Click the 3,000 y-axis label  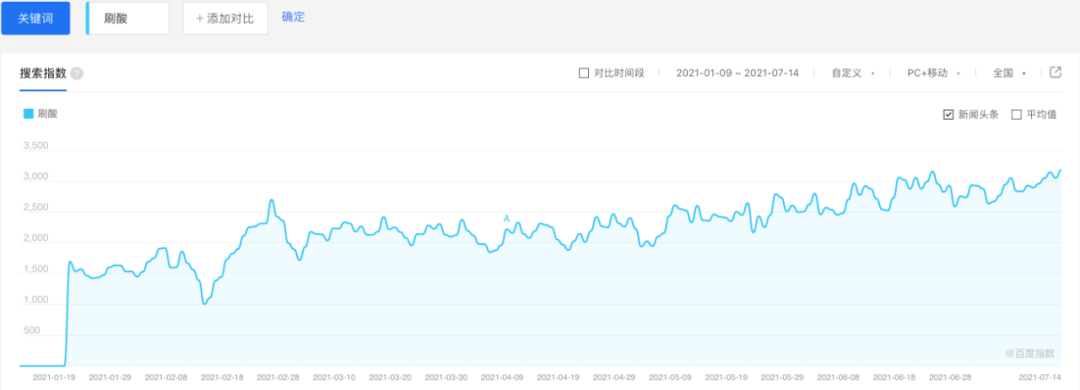click(x=35, y=177)
